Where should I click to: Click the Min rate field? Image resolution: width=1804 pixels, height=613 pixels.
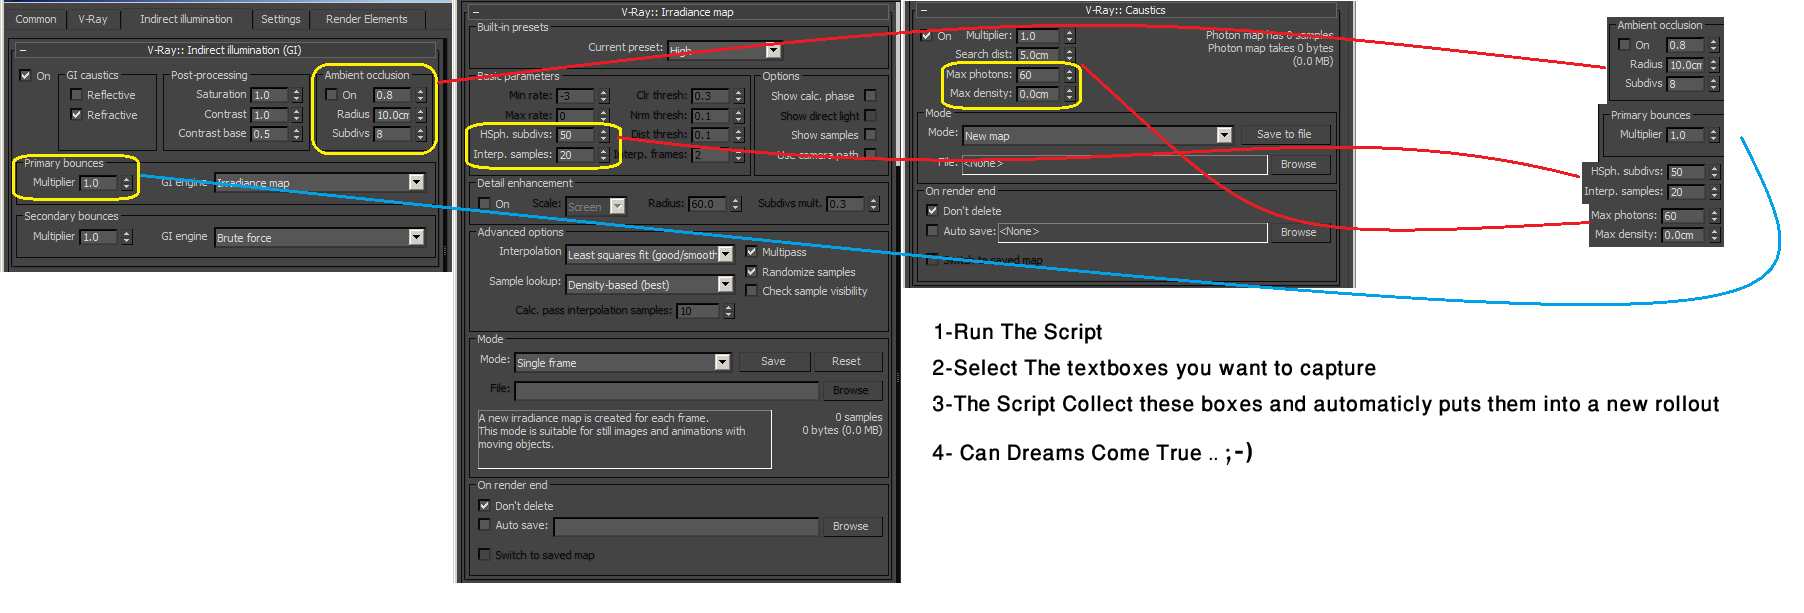click(x=576, y=96)
